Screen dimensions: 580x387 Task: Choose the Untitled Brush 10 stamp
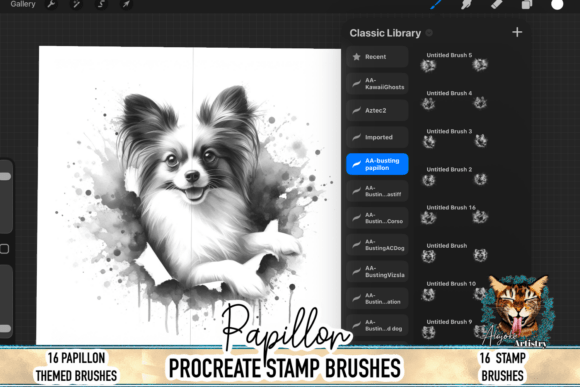[x=454, y=290]
